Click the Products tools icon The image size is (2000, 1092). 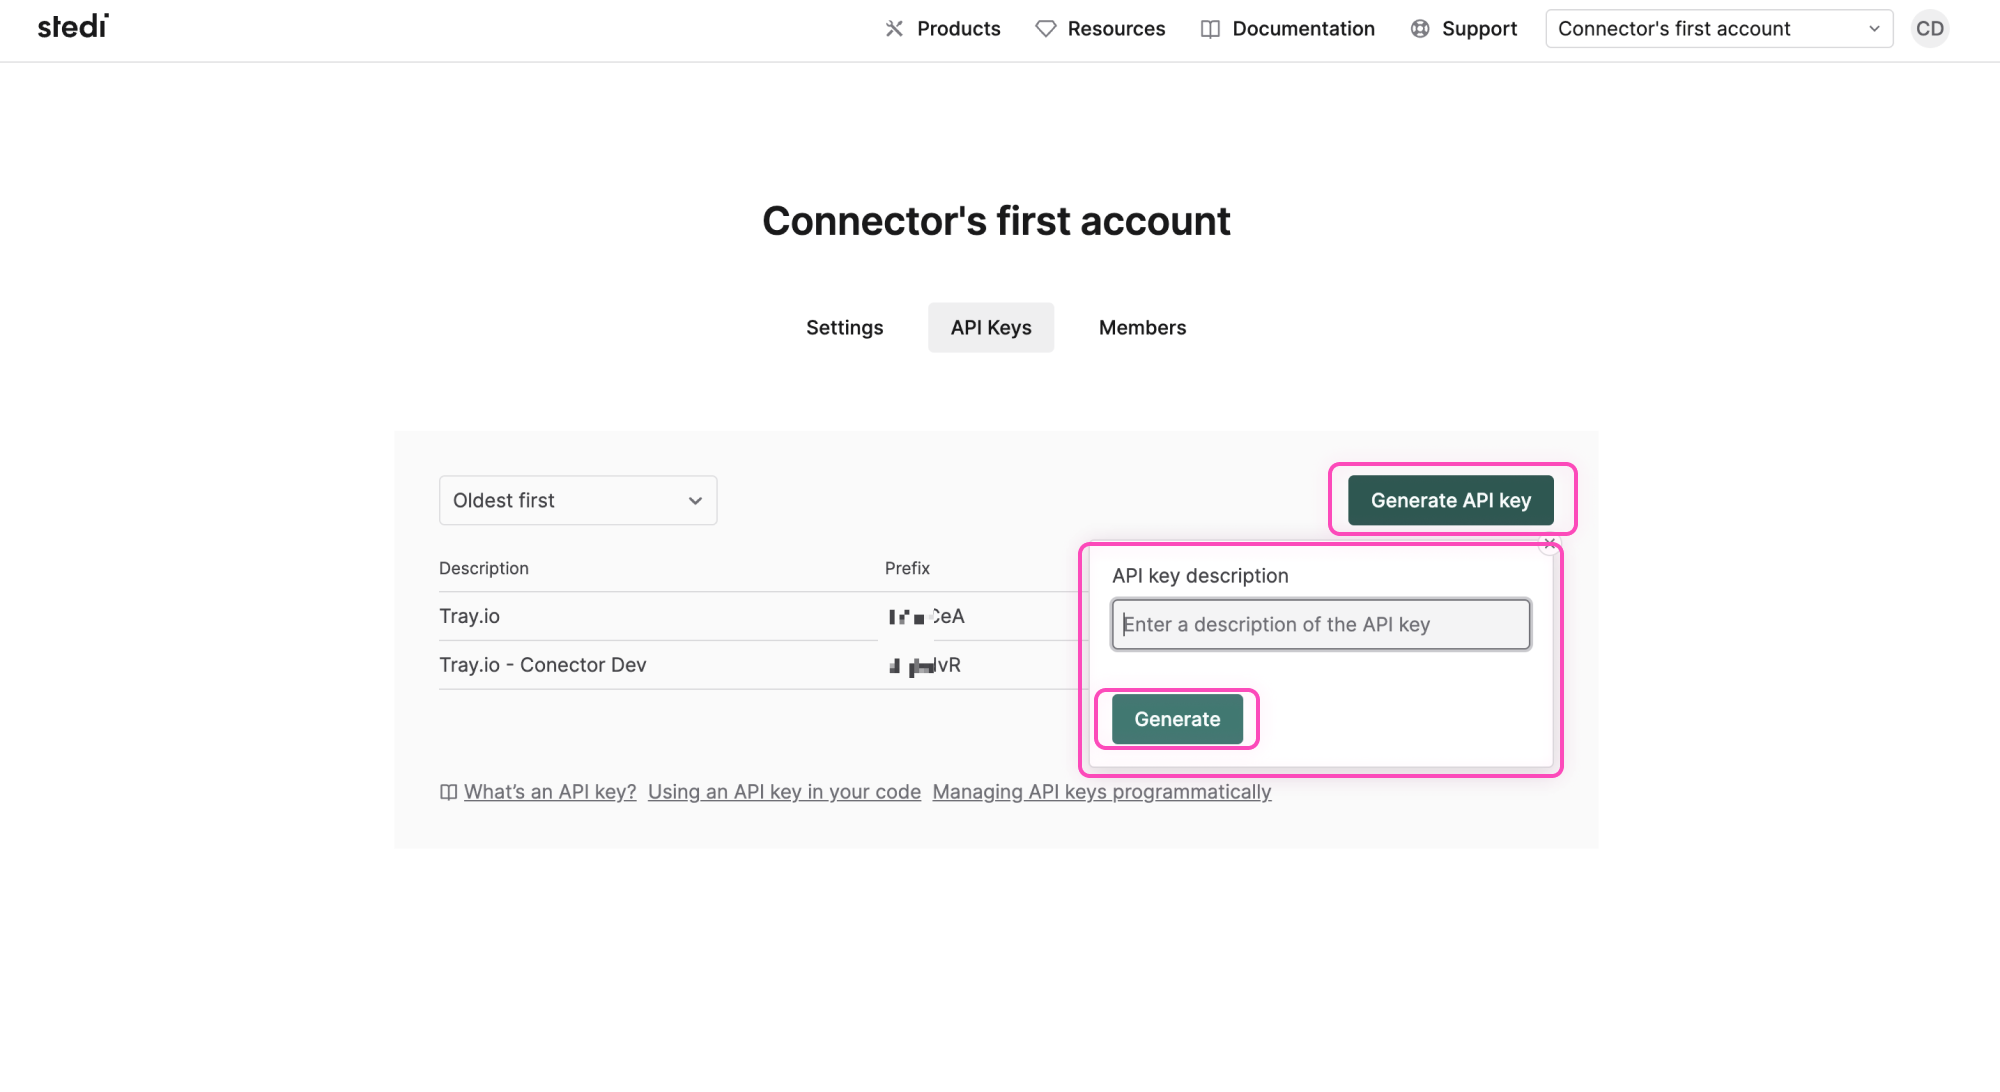pyautogui.click(x=894, y=29)
